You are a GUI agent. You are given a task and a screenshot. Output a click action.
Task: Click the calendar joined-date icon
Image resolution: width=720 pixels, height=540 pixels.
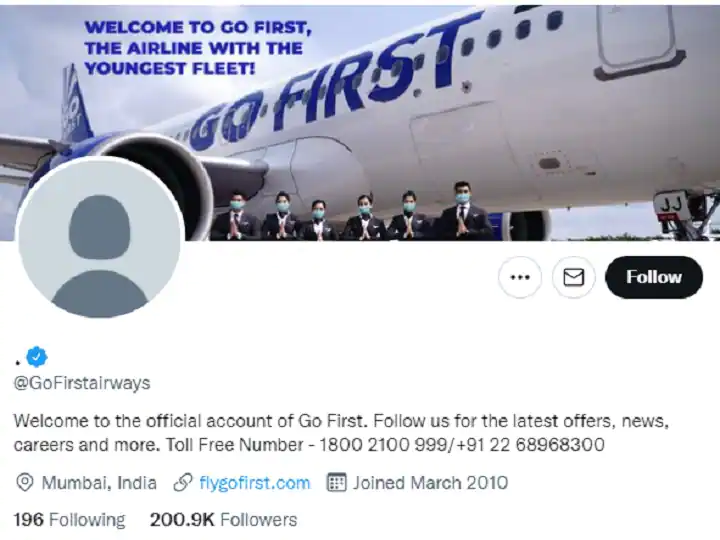tap(336, 483)
